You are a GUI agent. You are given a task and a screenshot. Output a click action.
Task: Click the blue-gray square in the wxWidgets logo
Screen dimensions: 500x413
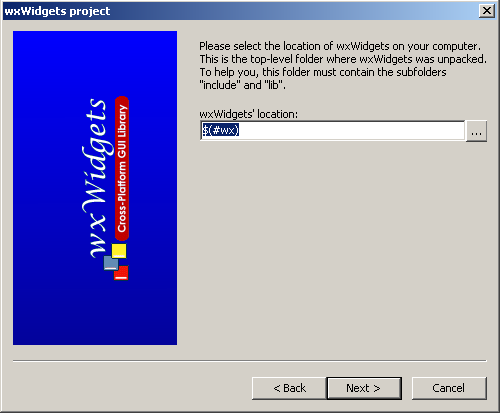(111, 263)
